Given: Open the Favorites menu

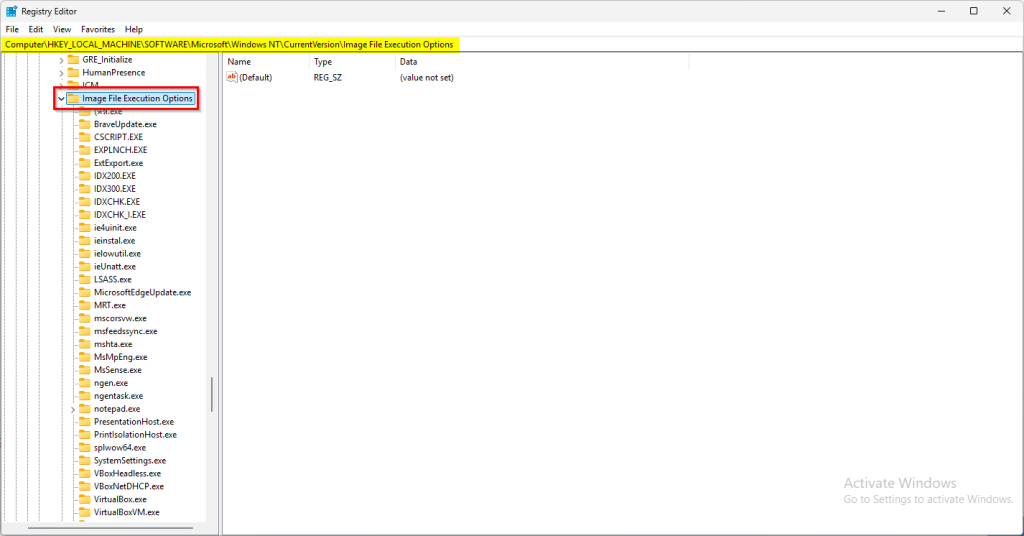Looking at the screenshot, I should tap(97, 30).
